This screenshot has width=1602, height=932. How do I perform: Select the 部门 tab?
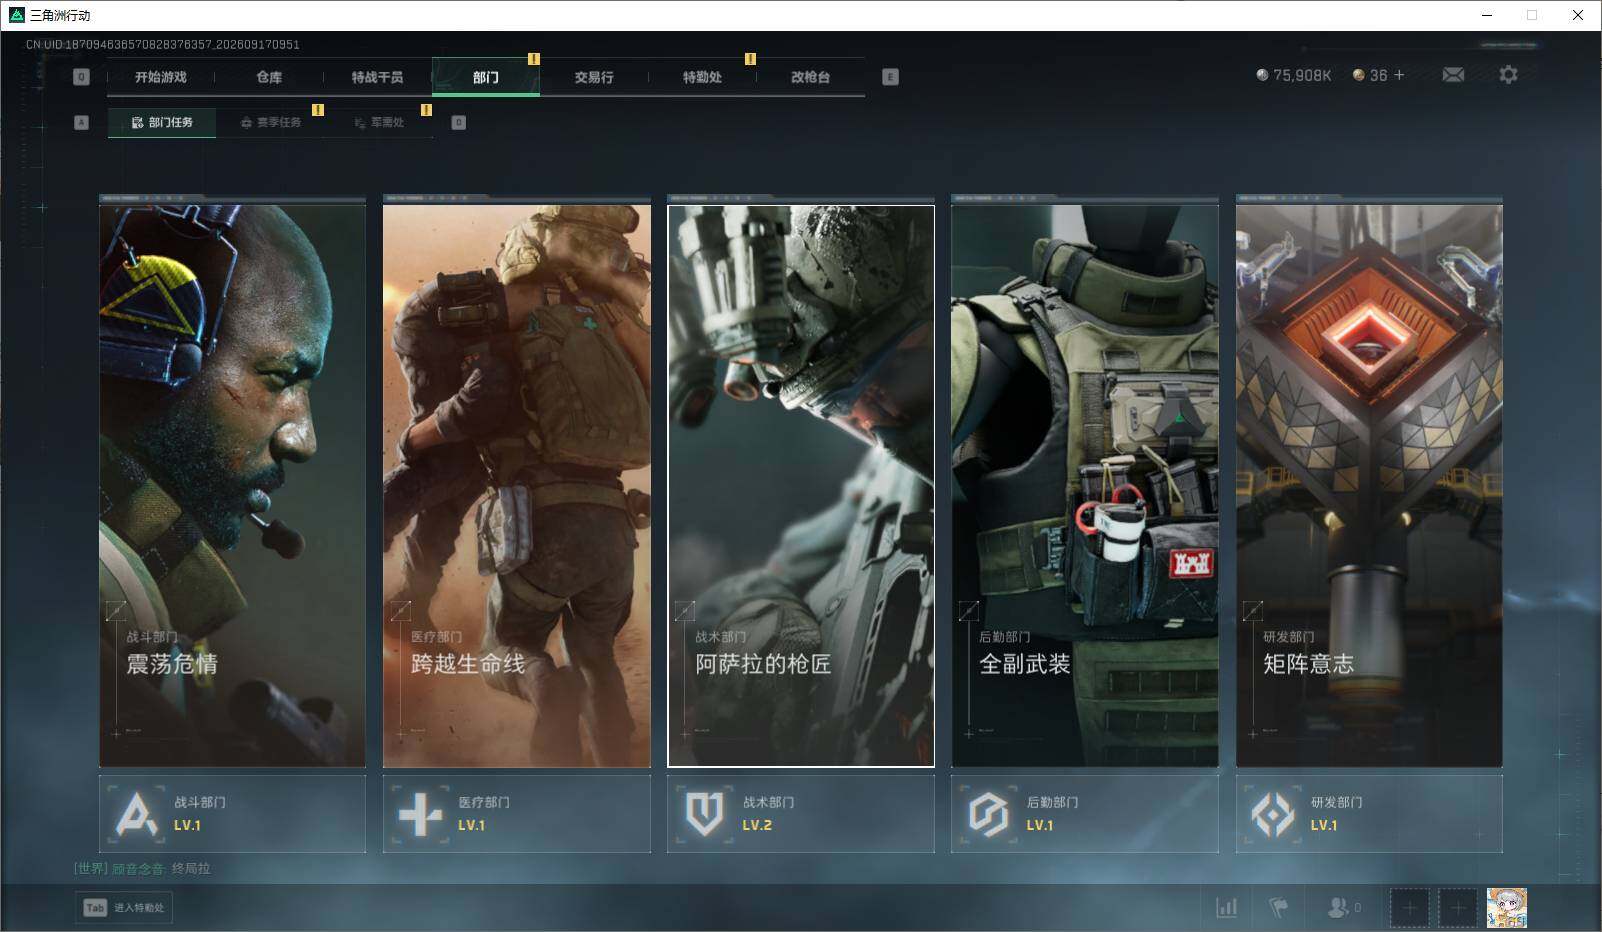click(x=486, y=77)
